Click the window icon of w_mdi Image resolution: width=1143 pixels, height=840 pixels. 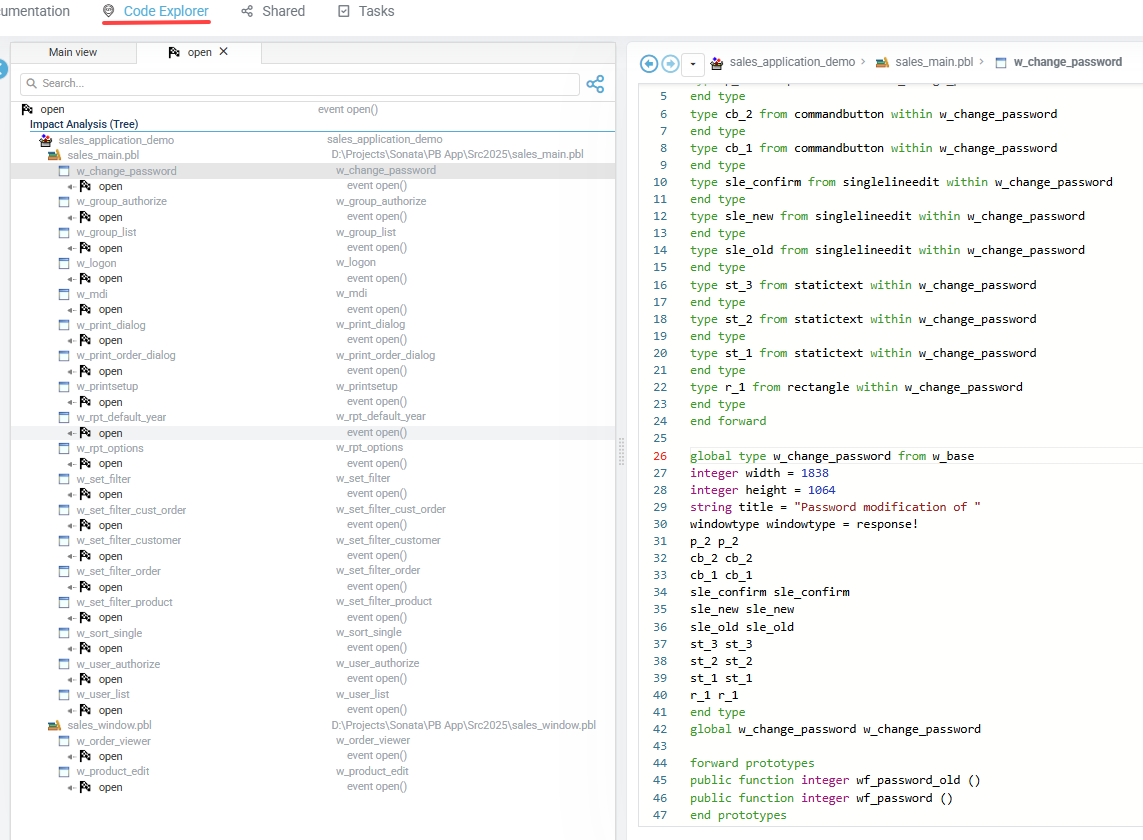point(64,295)
